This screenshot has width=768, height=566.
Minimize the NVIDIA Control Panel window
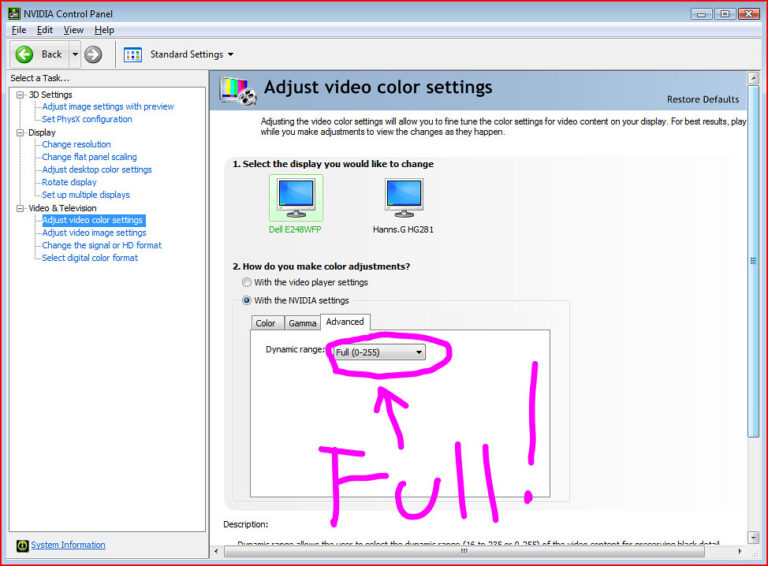702,14
